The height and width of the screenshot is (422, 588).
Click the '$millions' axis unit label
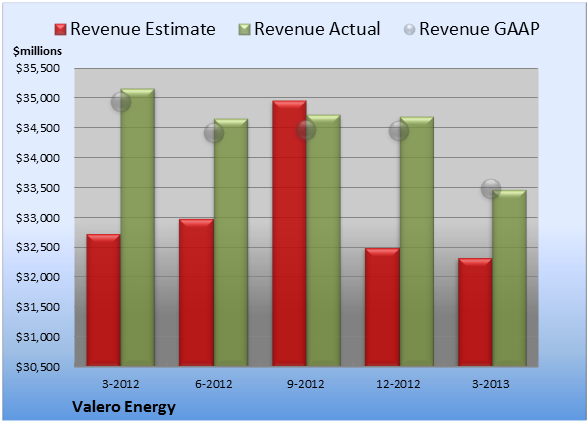(38, 51)
